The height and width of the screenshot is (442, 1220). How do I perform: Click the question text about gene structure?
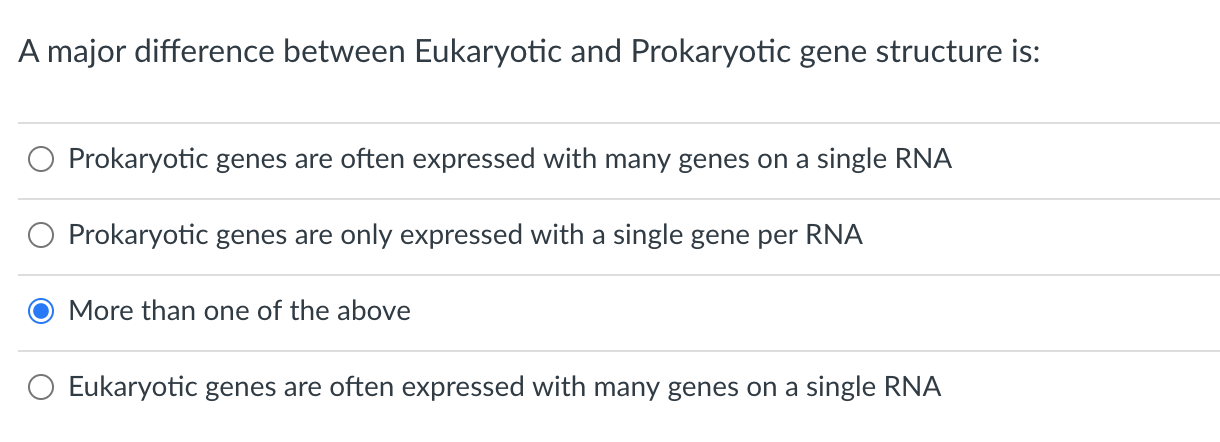coord(529,54)
